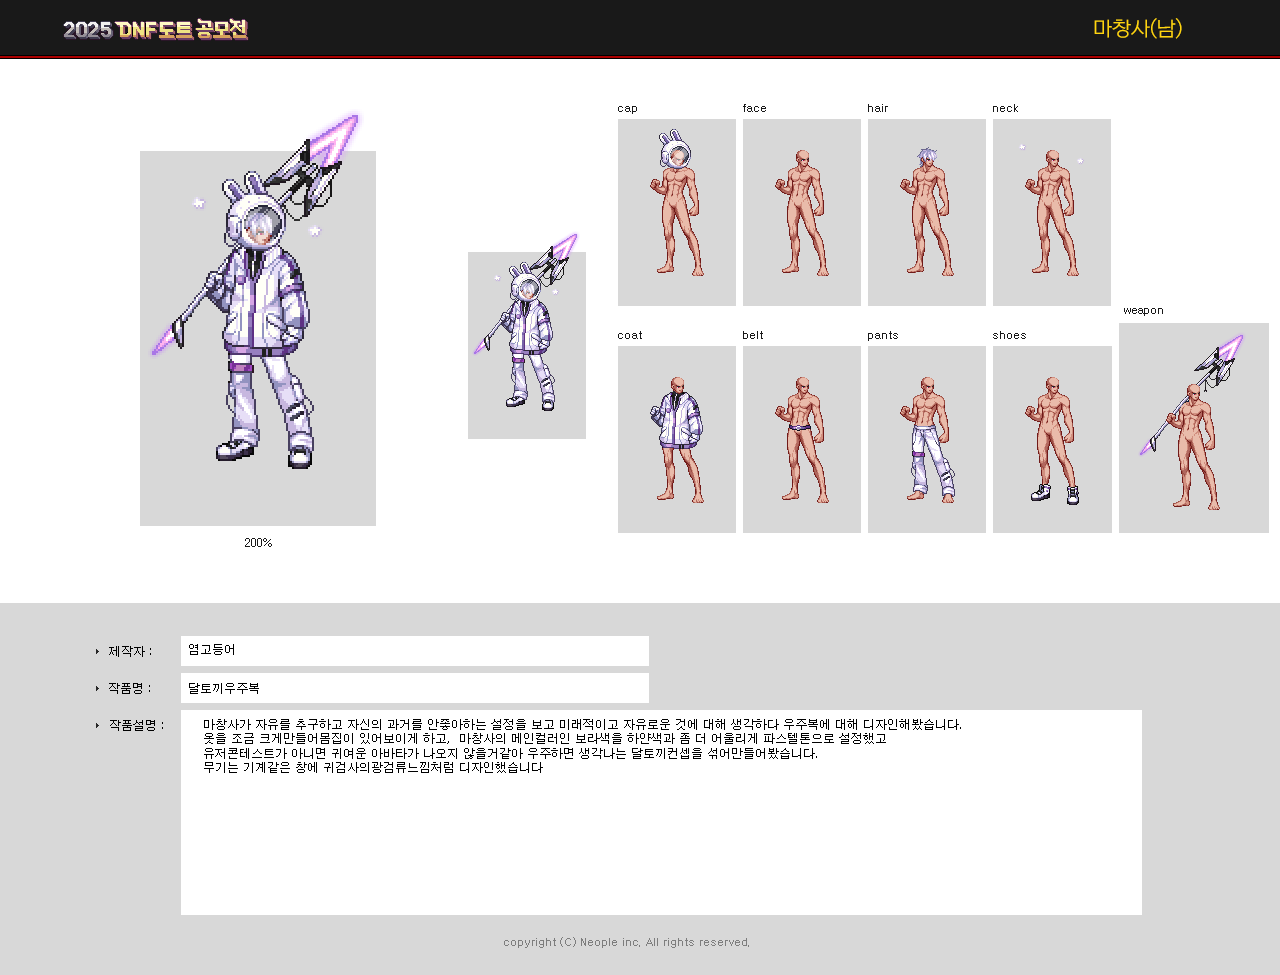Open the shoes part thumbnail

1052,439
